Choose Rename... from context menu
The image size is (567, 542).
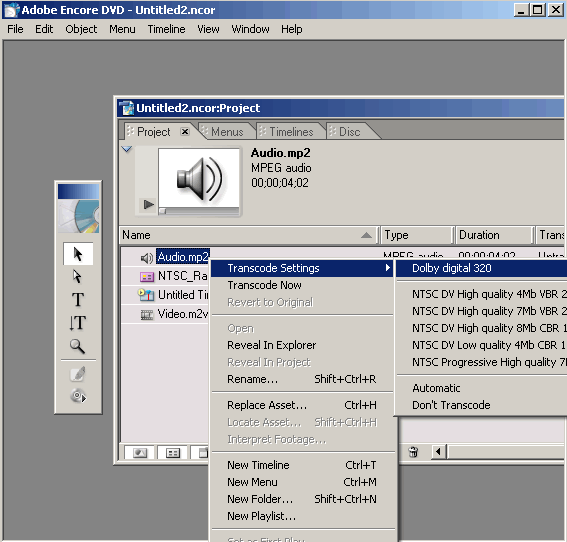[x=302, y=379]
